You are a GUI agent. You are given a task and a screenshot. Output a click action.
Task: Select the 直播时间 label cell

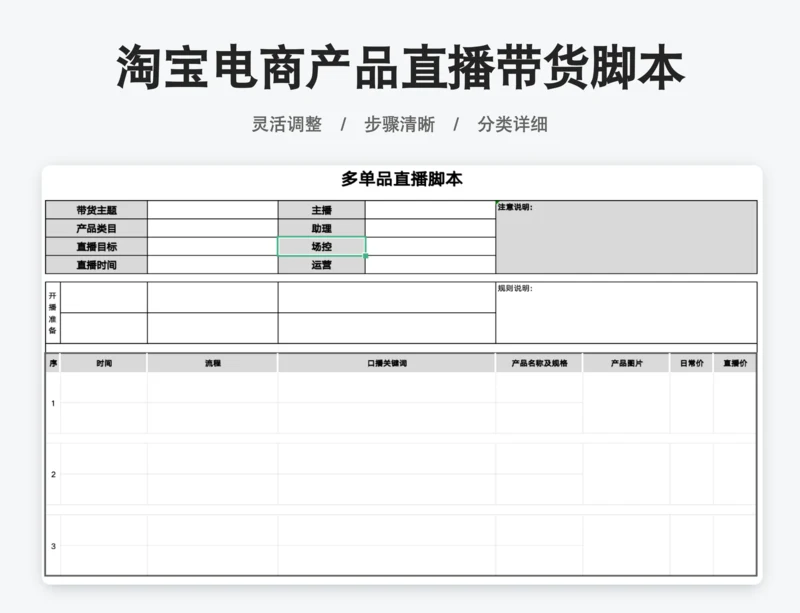[x=96, y=265]
